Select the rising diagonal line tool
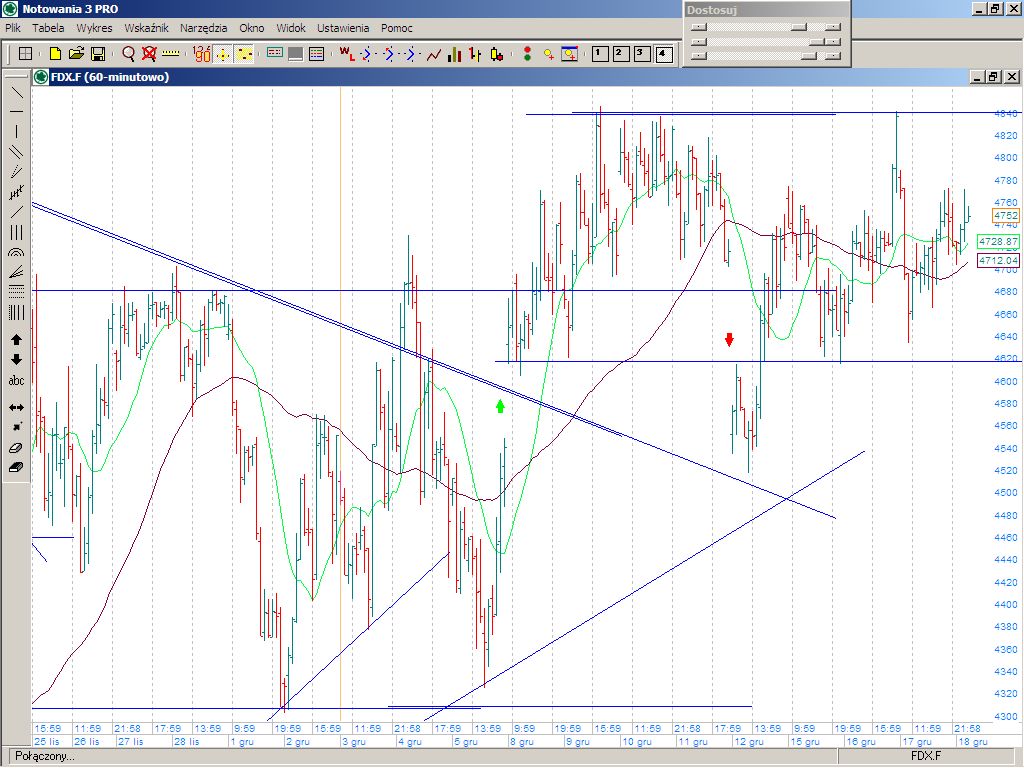1024x768 pixels. pyautogui.click(x=16, y=212)
